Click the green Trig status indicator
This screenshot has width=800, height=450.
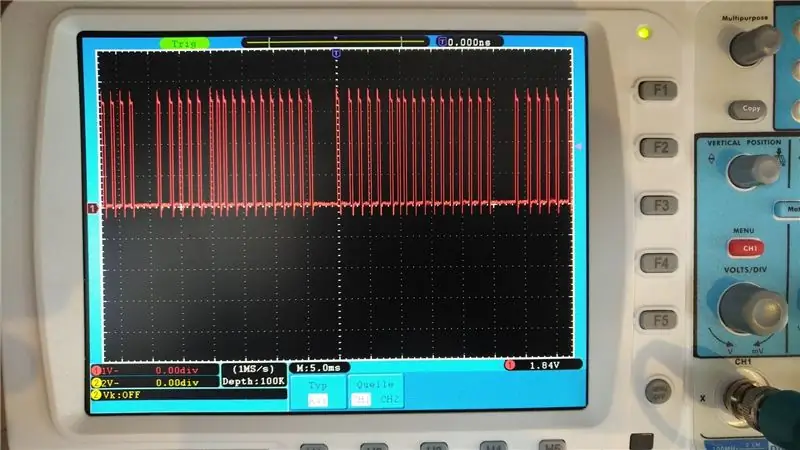184,44
